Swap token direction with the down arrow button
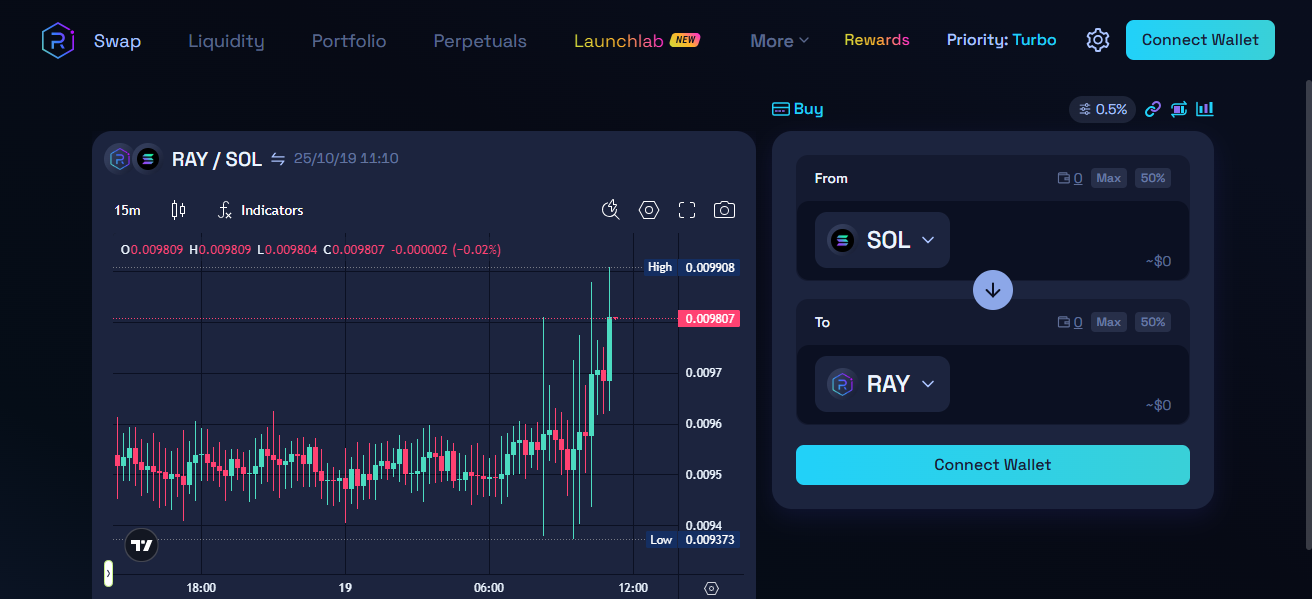The image size is (1312, 599). 993,290
